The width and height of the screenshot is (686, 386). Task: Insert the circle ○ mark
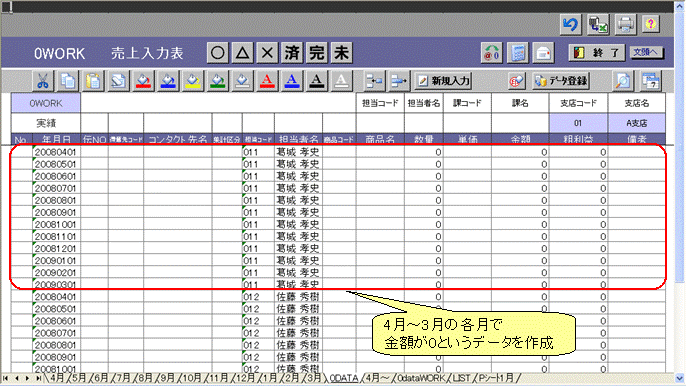point(218,53)
